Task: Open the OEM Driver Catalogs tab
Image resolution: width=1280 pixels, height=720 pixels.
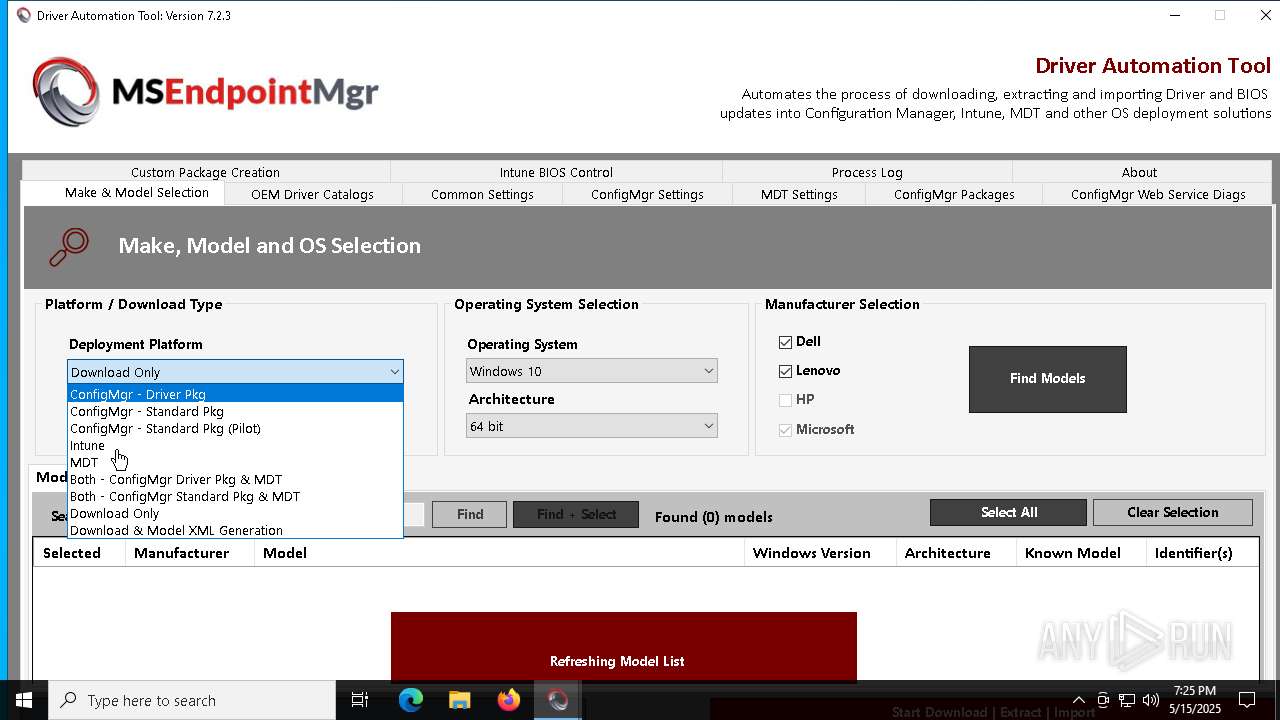Action: click(x=313, y=194)
